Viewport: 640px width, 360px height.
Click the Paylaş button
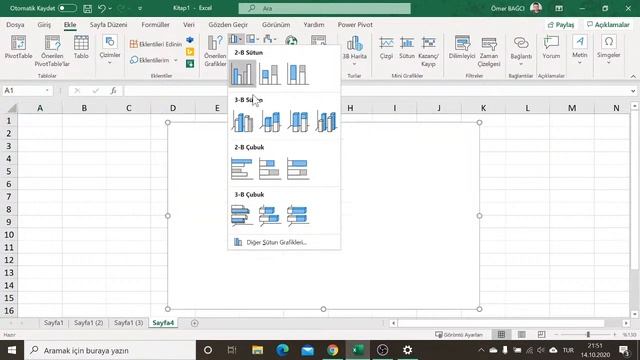coord(561,25)
